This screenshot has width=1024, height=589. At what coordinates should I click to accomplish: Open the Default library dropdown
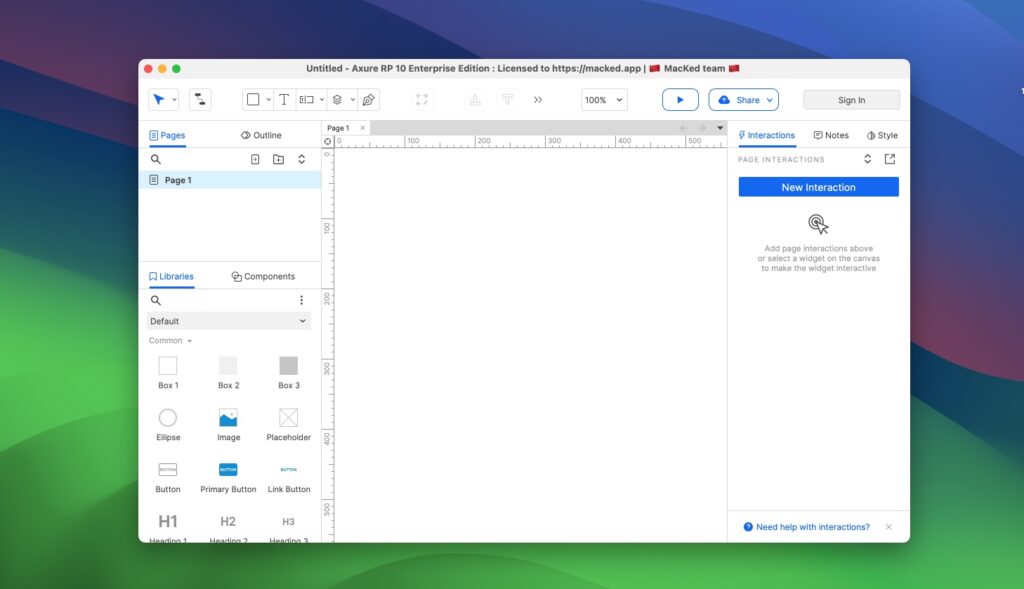tap(228, 320)
